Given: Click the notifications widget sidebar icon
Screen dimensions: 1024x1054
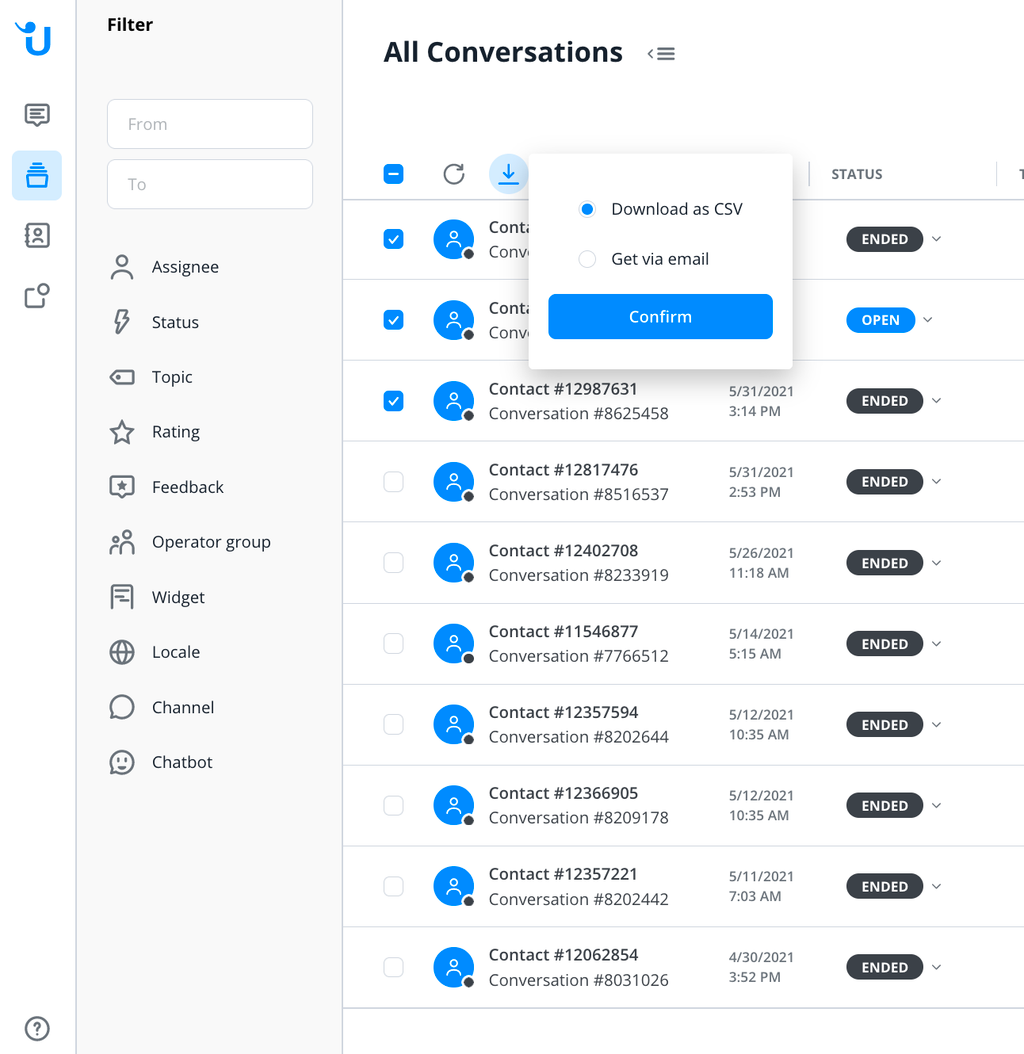Looking at the screenshot, I should click(x=37, y=296).
